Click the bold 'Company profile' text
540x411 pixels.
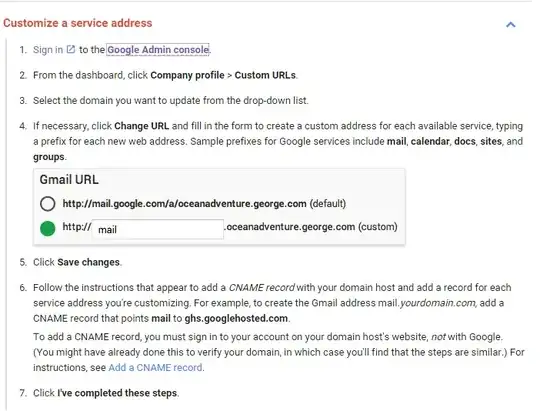187,75
